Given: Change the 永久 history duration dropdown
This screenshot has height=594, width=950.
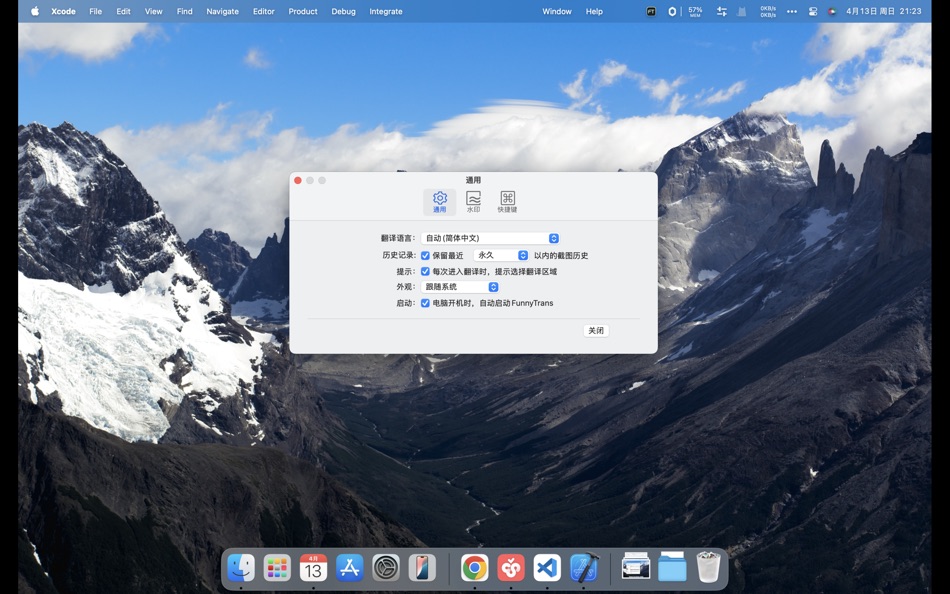Looking at the screenshot, I should tap(500, 255).
